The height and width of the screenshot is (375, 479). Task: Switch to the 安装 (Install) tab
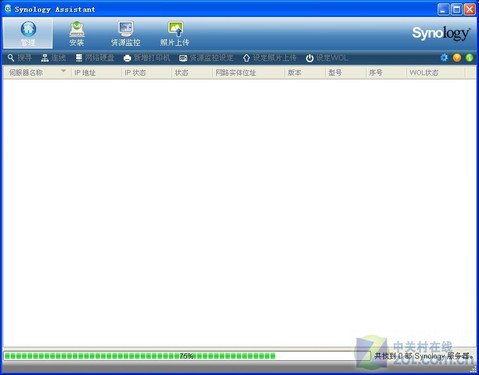[x=77, y=33]
